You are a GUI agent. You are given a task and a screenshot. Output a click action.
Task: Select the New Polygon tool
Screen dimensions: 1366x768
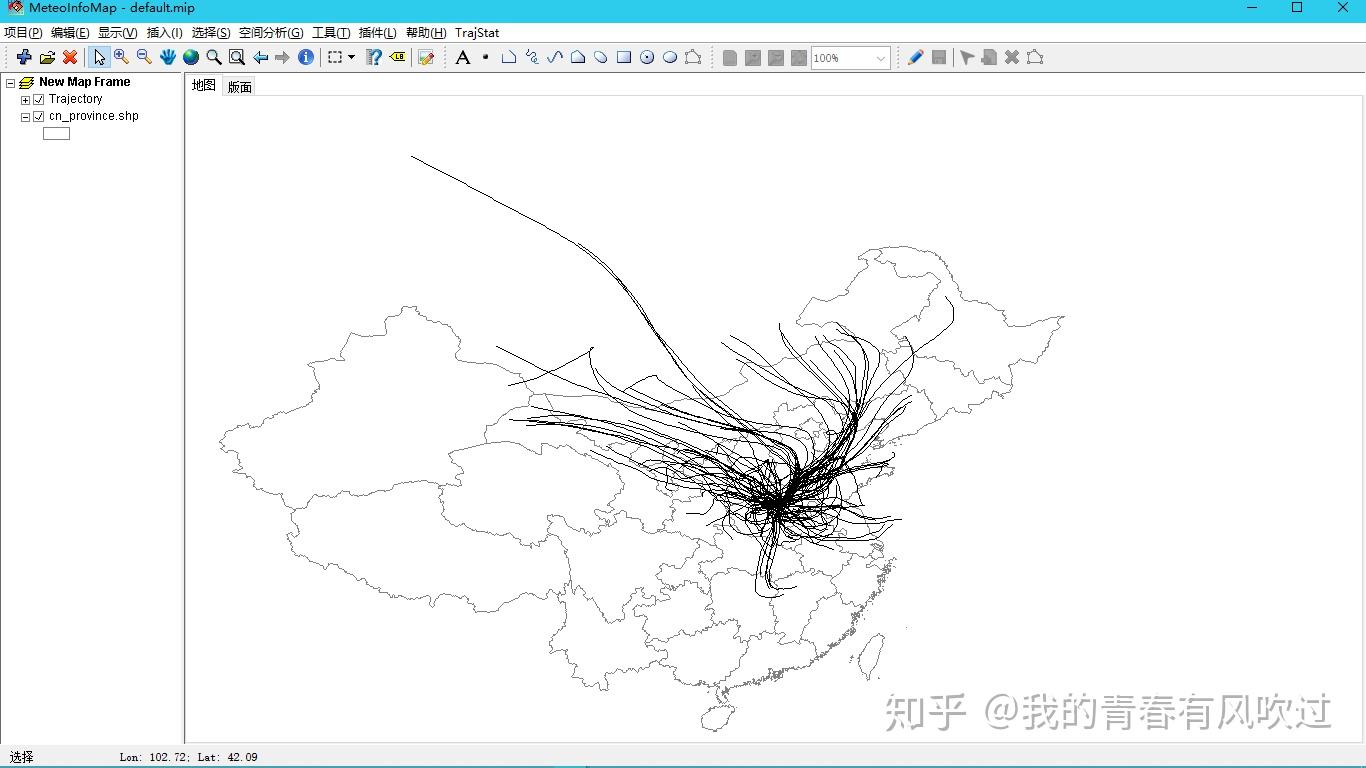point(577,58)
